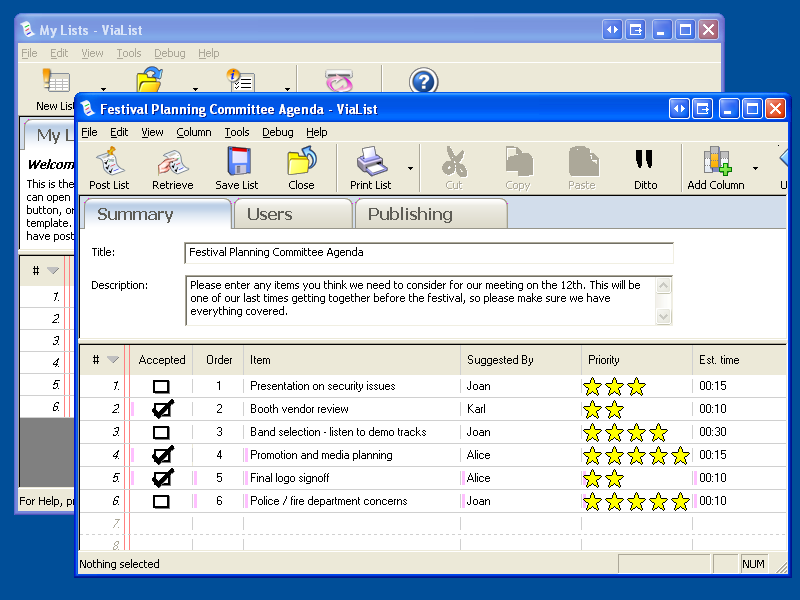
Task: Click the Copy toolbar icon
Action: (x=518, y=162)
